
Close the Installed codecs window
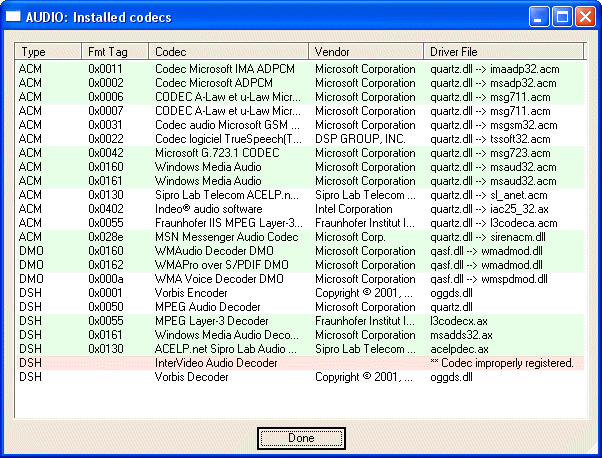[585, 17]
